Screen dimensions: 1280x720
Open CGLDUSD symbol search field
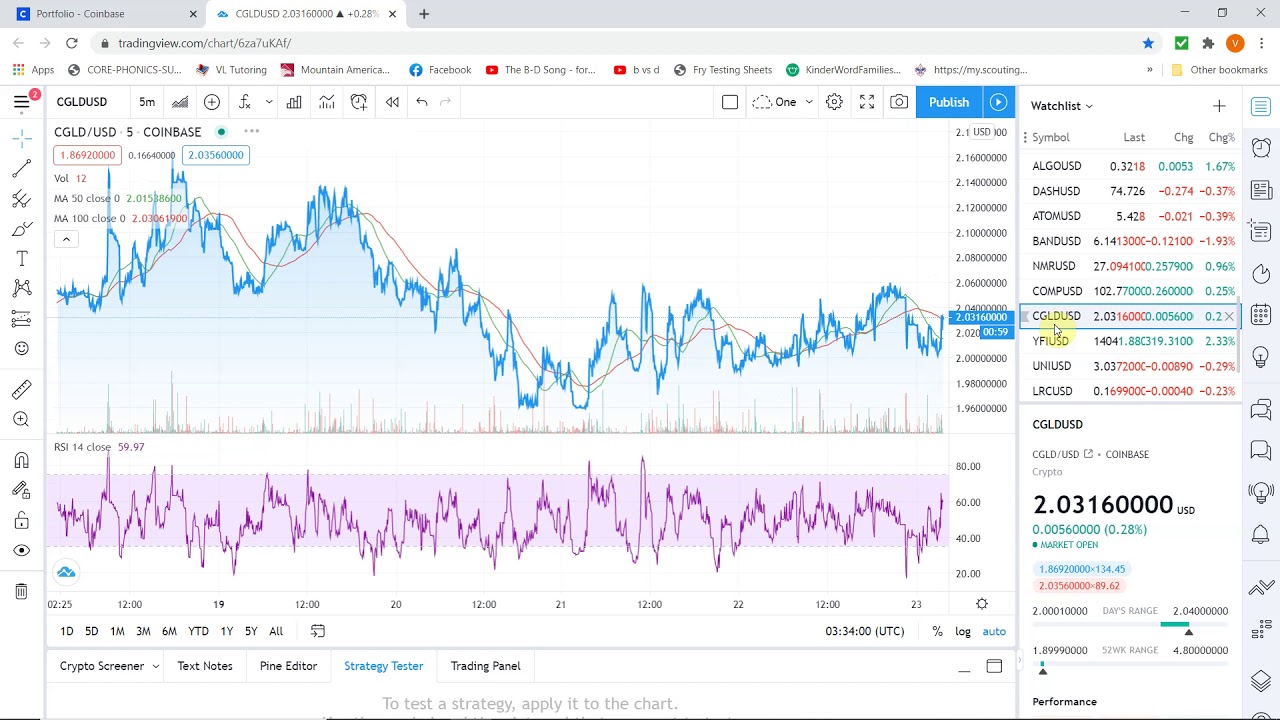82,102
